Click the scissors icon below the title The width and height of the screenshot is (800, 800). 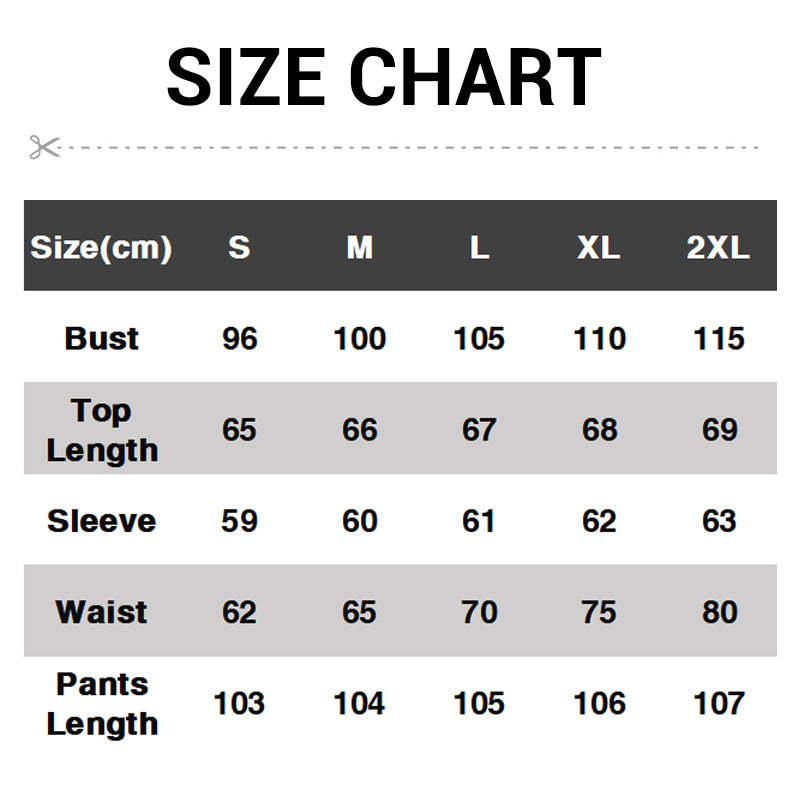click(44, 148)
